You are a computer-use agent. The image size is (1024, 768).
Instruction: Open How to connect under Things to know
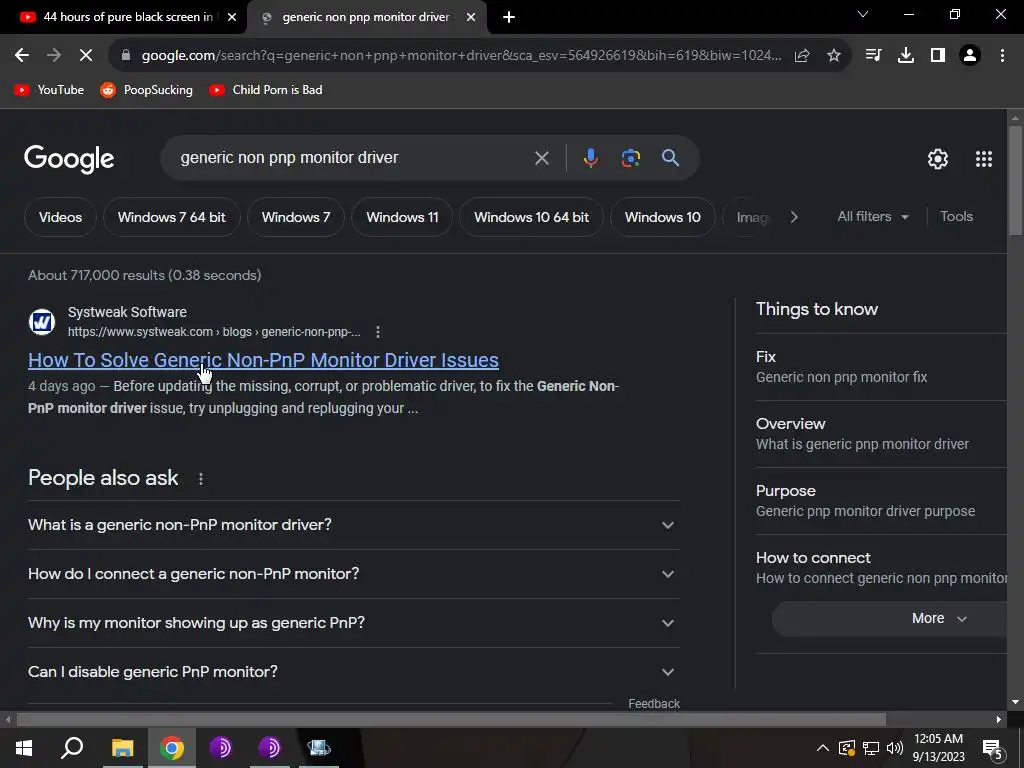(x=881, y=568)
